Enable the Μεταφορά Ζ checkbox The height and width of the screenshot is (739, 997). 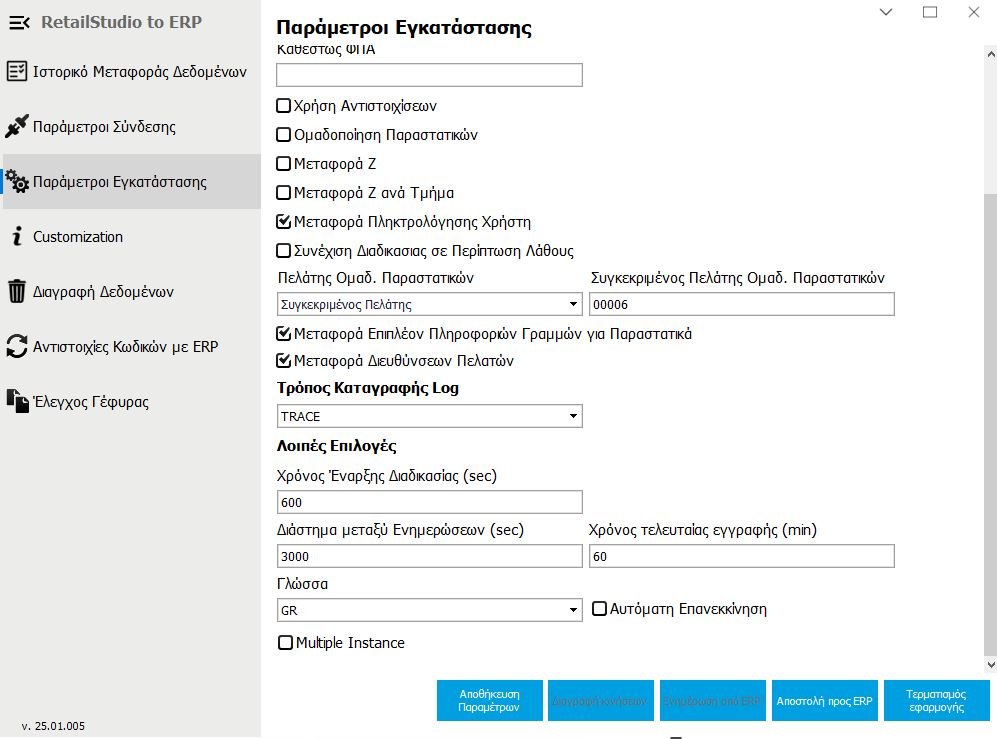click(284, 164)
